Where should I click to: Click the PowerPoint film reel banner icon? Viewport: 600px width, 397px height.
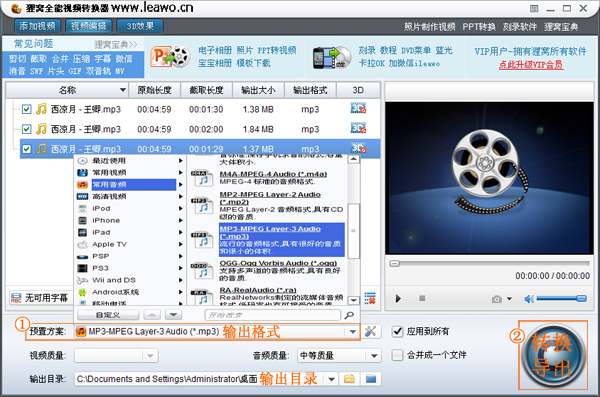pyautogui.click(x=171, y=57)
